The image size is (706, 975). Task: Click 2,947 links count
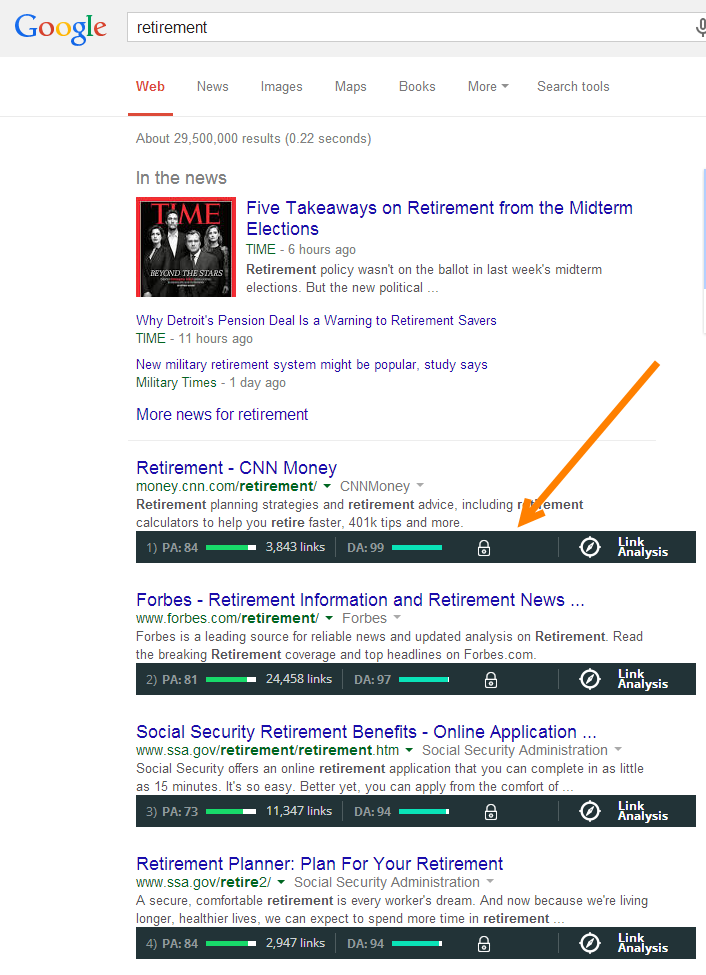click(295, 943)
